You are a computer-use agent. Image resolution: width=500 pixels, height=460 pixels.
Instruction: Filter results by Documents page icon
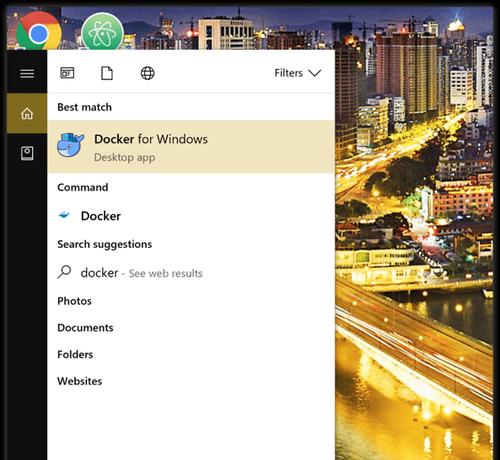point(107,73)
